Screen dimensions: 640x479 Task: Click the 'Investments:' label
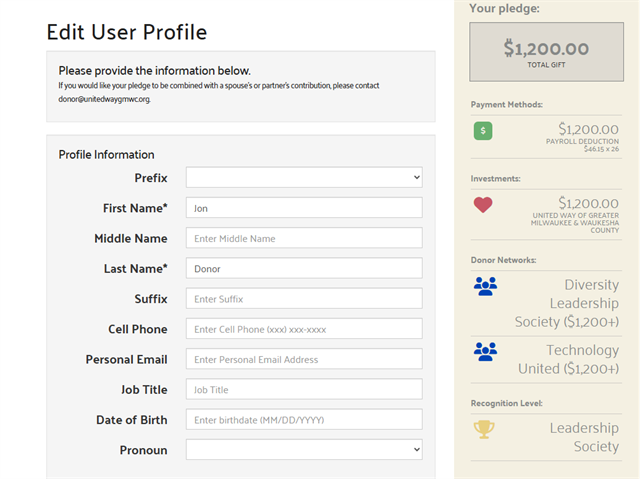[x=495, y=179]
